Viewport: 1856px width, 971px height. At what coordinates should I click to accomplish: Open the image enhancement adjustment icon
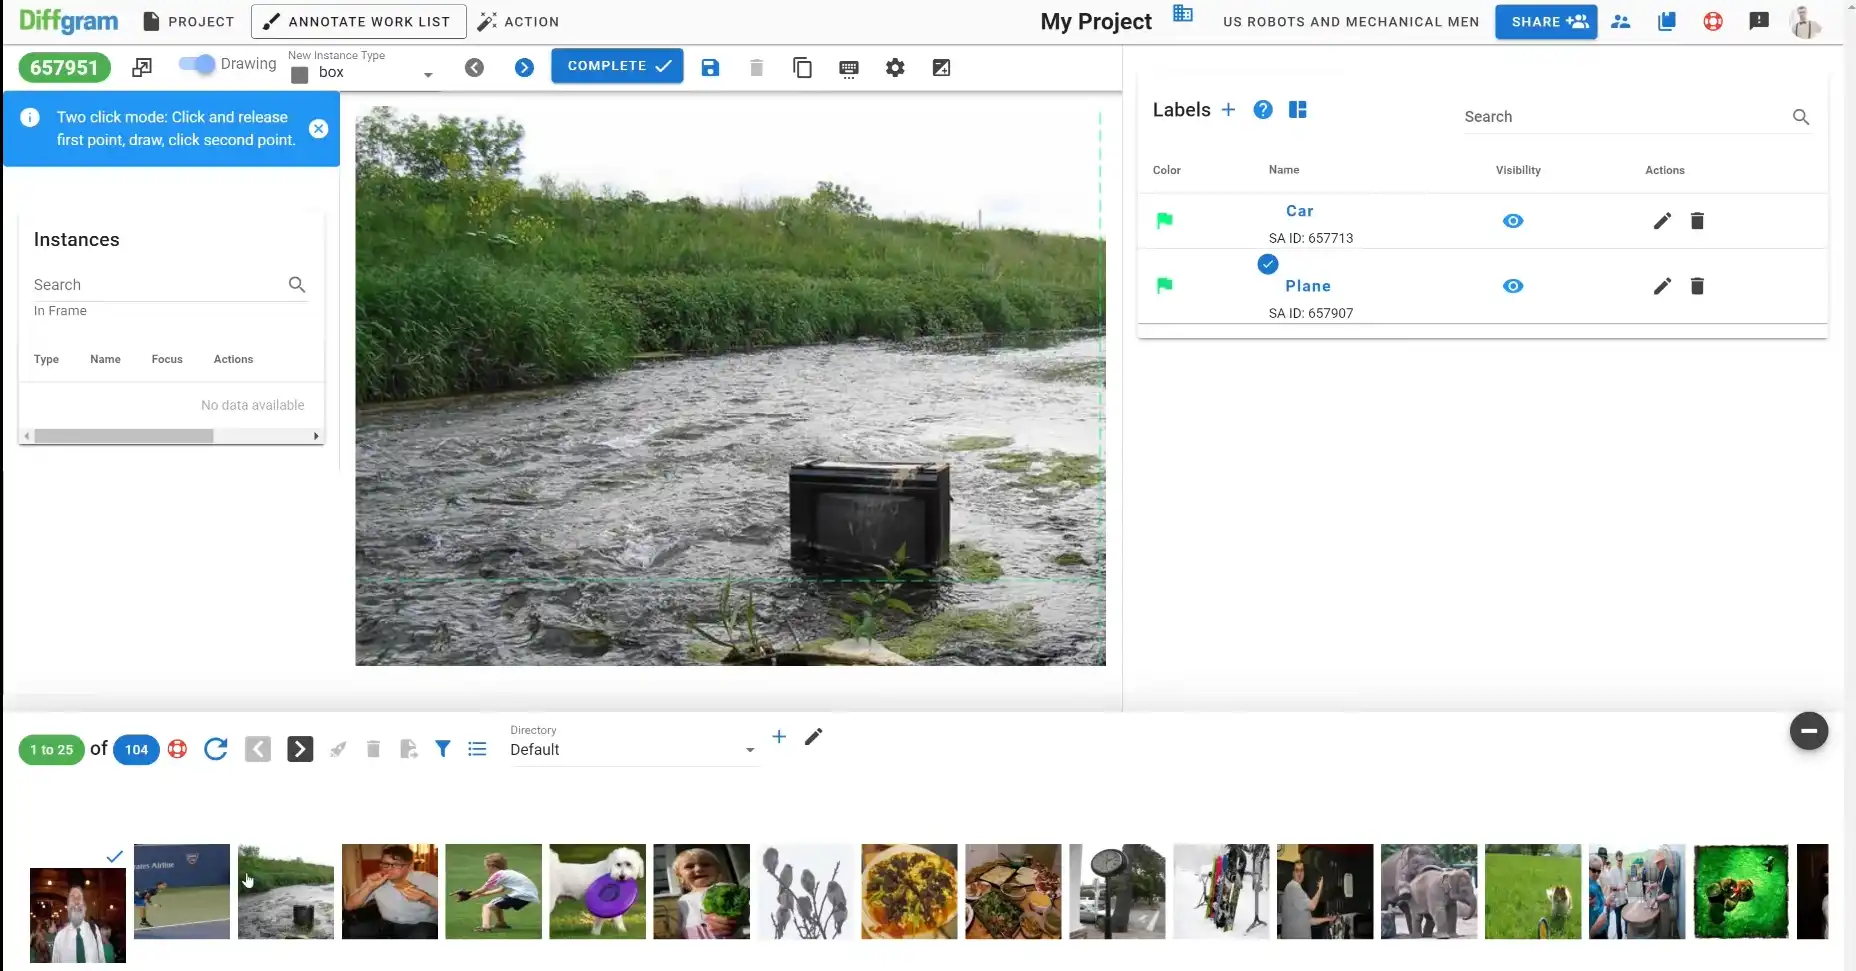click(x=941, y=67)
